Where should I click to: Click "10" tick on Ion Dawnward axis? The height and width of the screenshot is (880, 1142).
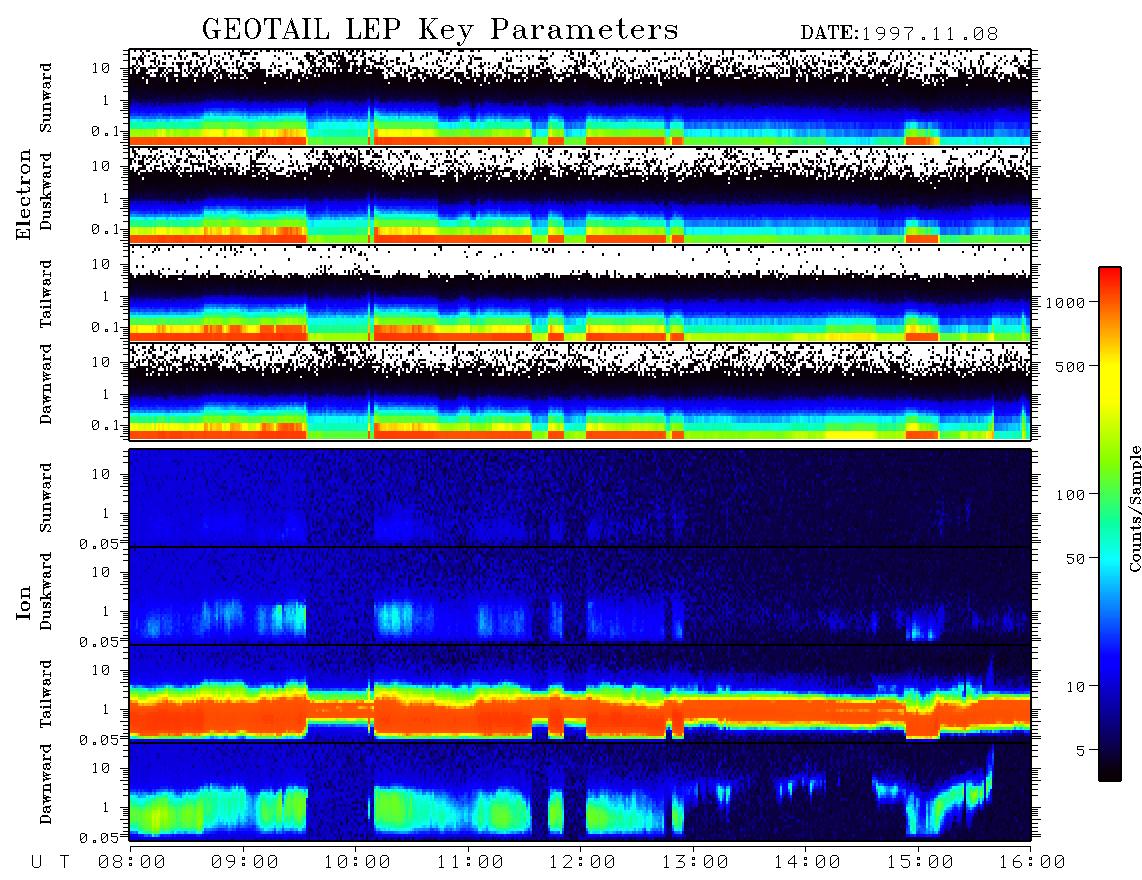coord(101,768)
